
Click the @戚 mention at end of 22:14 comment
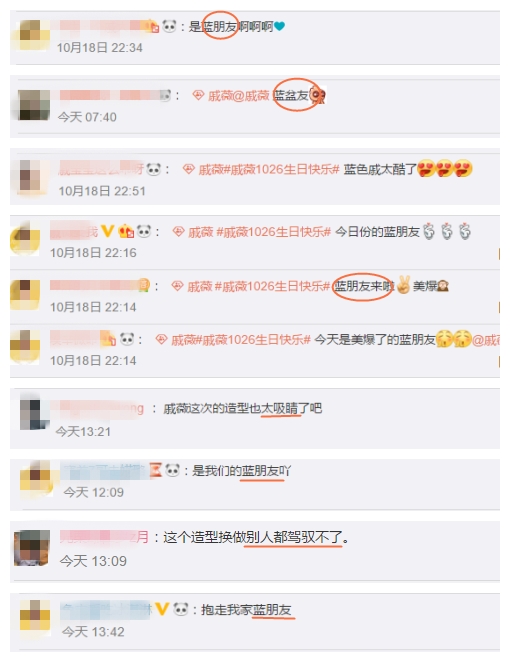[486, 340]
